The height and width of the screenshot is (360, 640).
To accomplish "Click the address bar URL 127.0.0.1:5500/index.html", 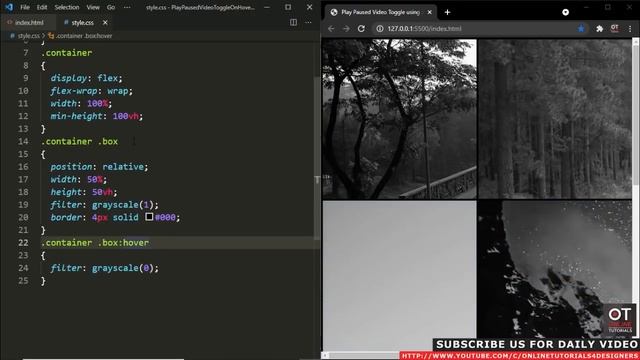I will [x=424, y=29].
